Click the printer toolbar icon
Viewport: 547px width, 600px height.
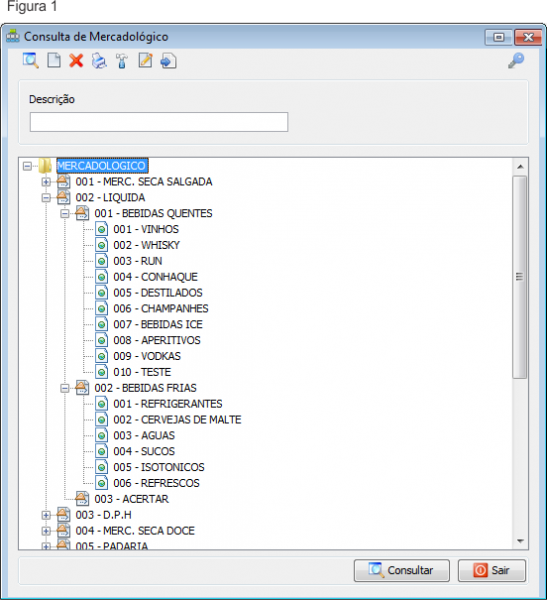pos(99,61)
